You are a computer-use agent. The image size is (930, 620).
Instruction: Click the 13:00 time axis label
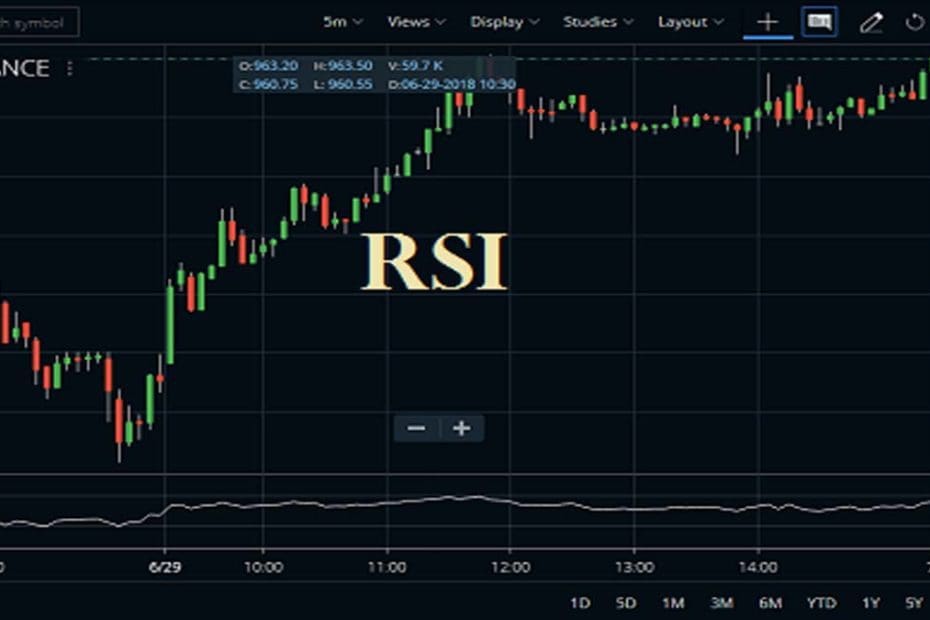[x=635, y=567]
